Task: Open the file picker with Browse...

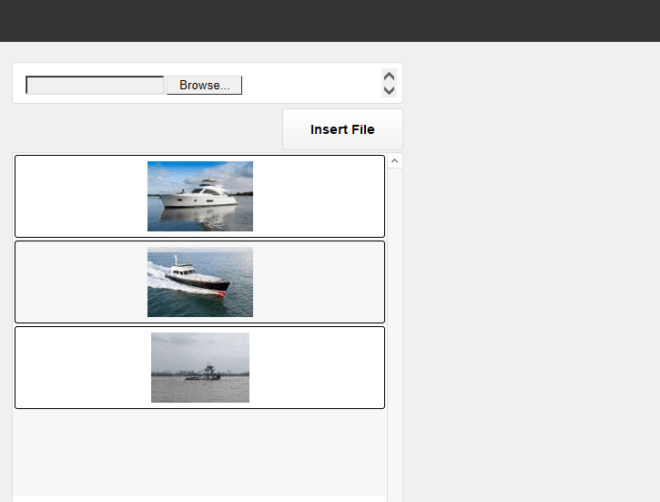Action: (204, 85)
